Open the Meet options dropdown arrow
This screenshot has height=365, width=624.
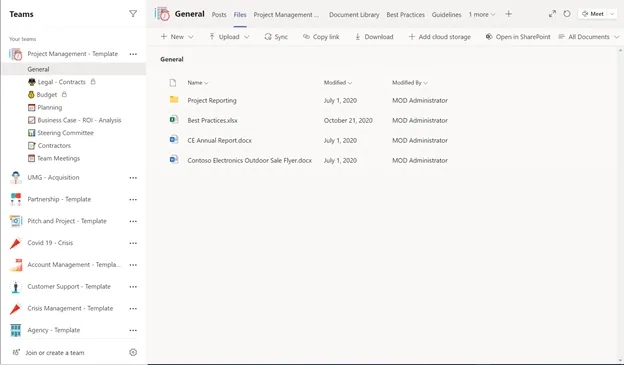pos(612,14)
